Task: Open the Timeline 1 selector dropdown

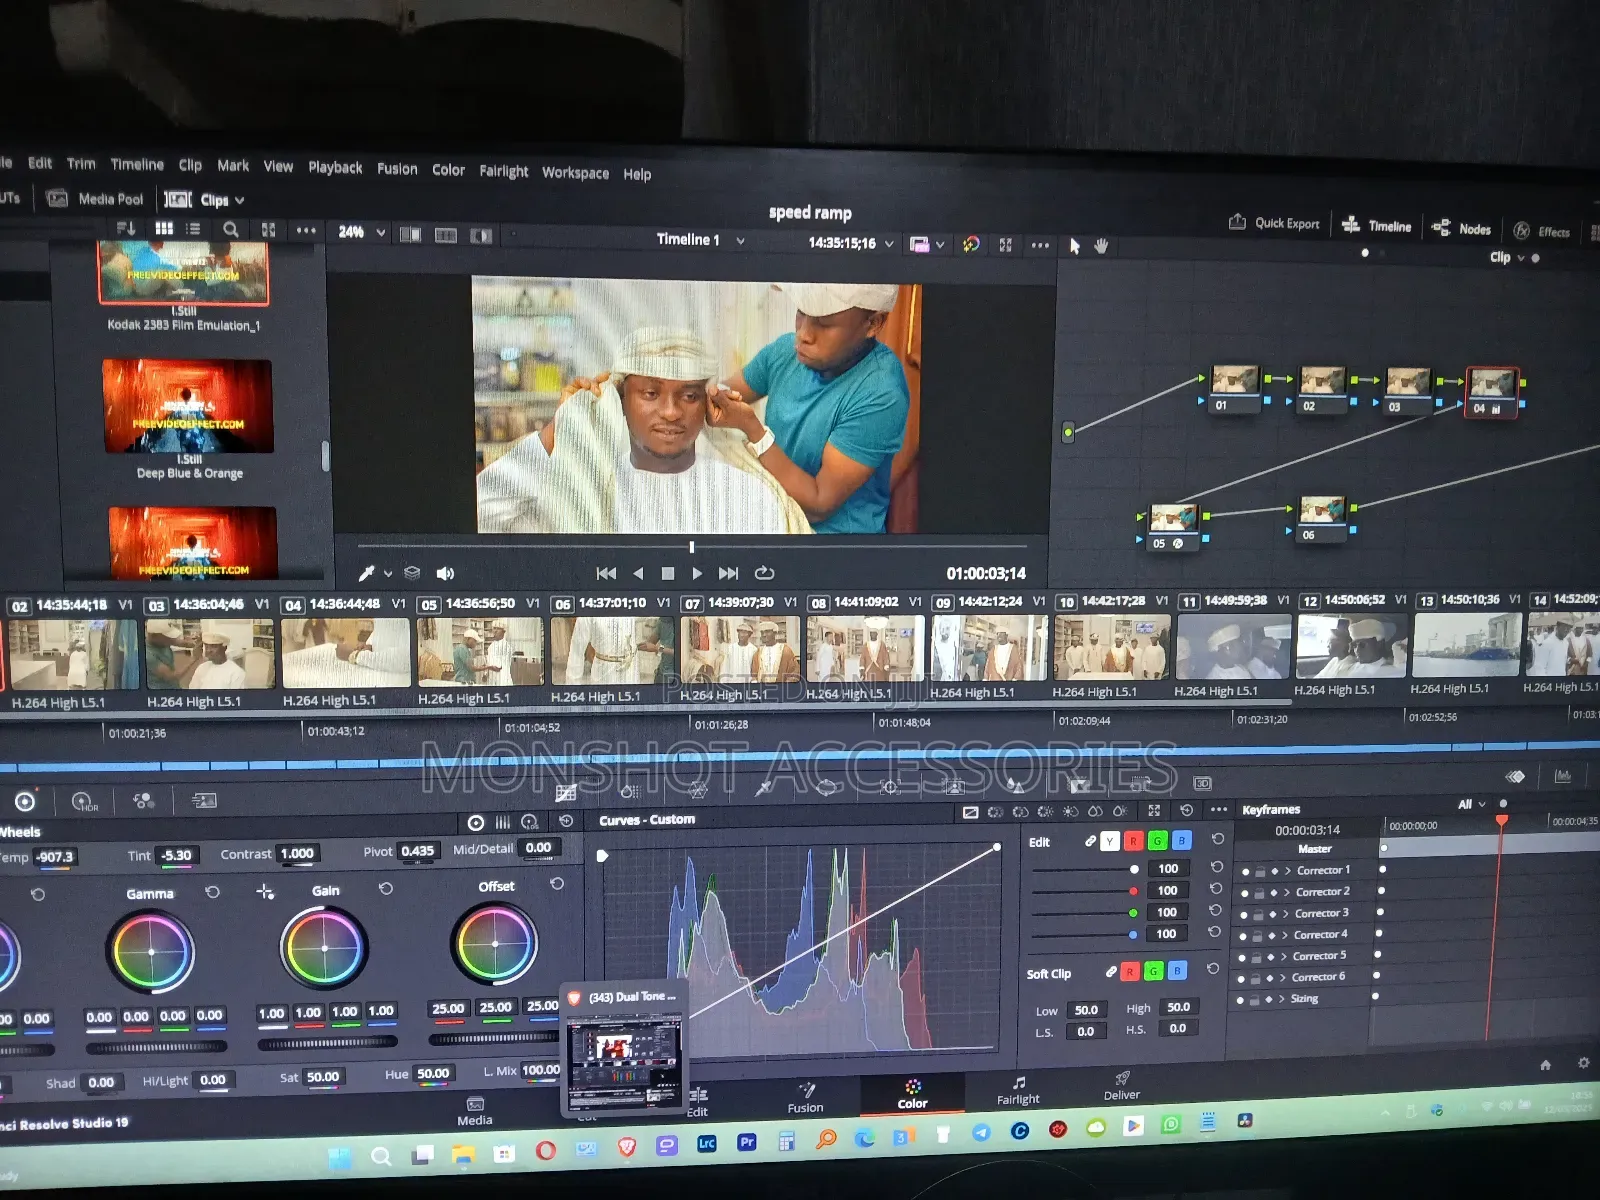Action: click(740, 241)
